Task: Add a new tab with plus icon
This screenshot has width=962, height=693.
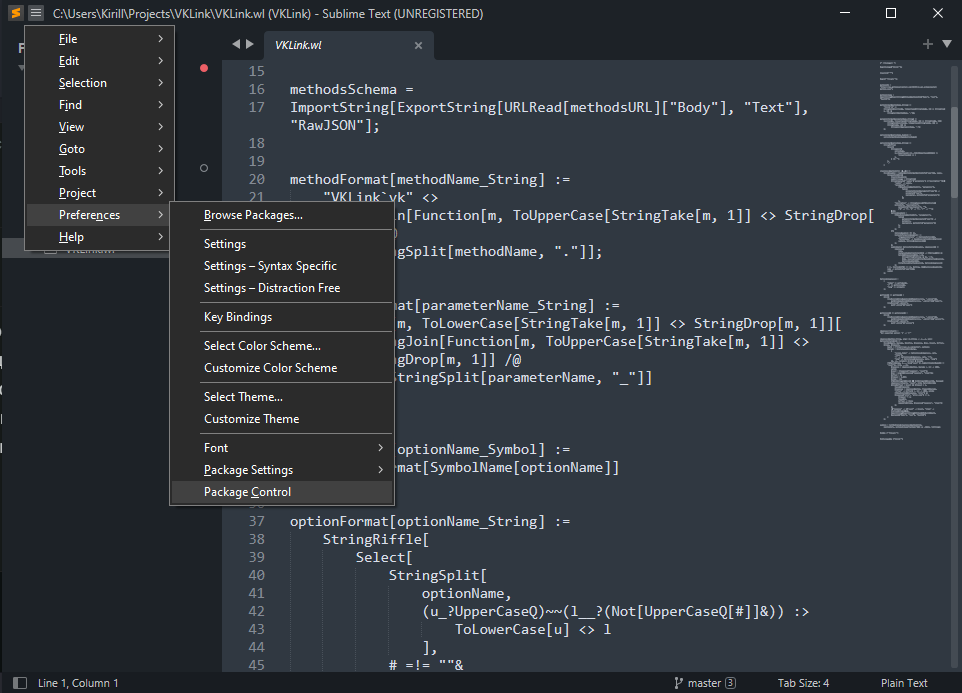Action: click(928, 44)
